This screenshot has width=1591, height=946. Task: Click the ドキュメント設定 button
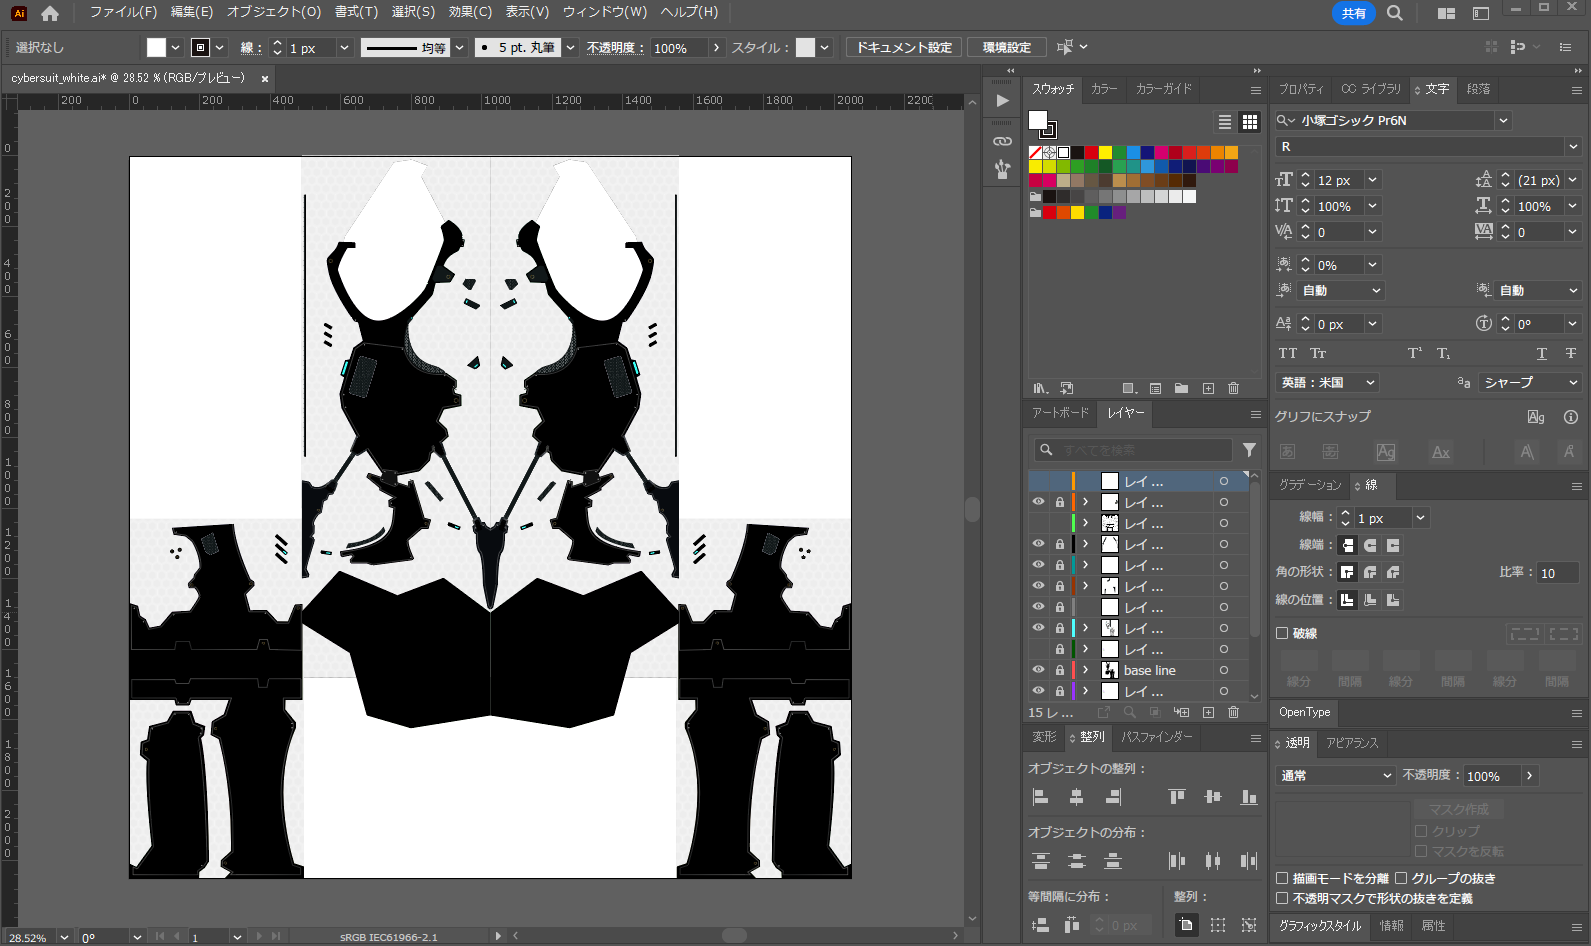tap(904, 47)
